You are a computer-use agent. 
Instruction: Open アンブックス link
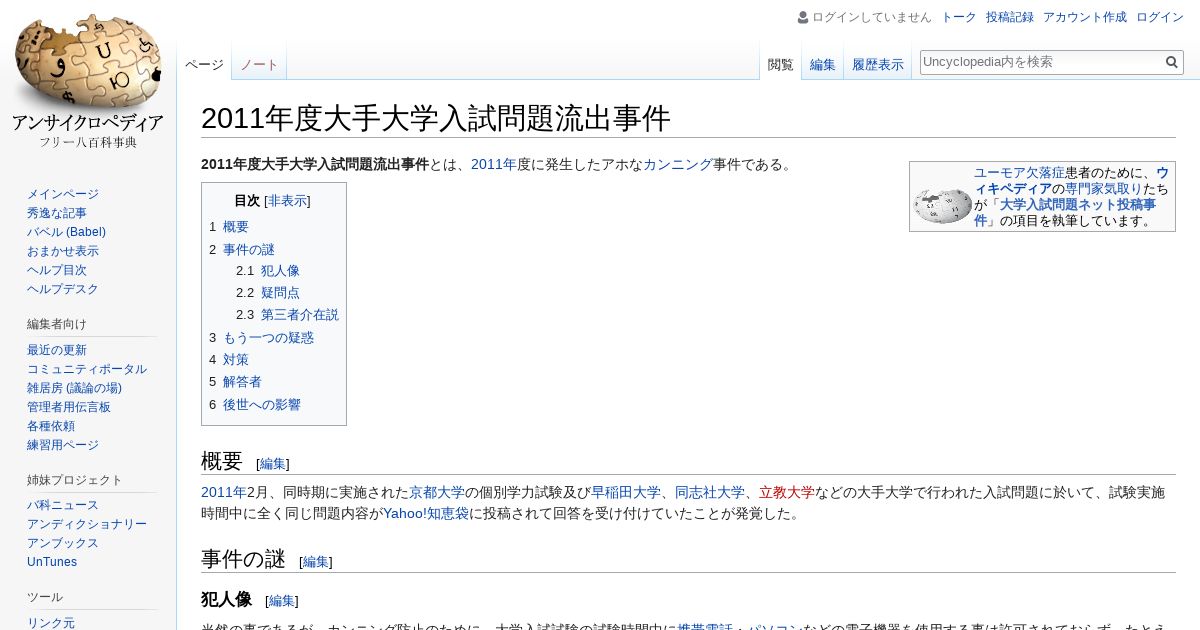[63, 543]
